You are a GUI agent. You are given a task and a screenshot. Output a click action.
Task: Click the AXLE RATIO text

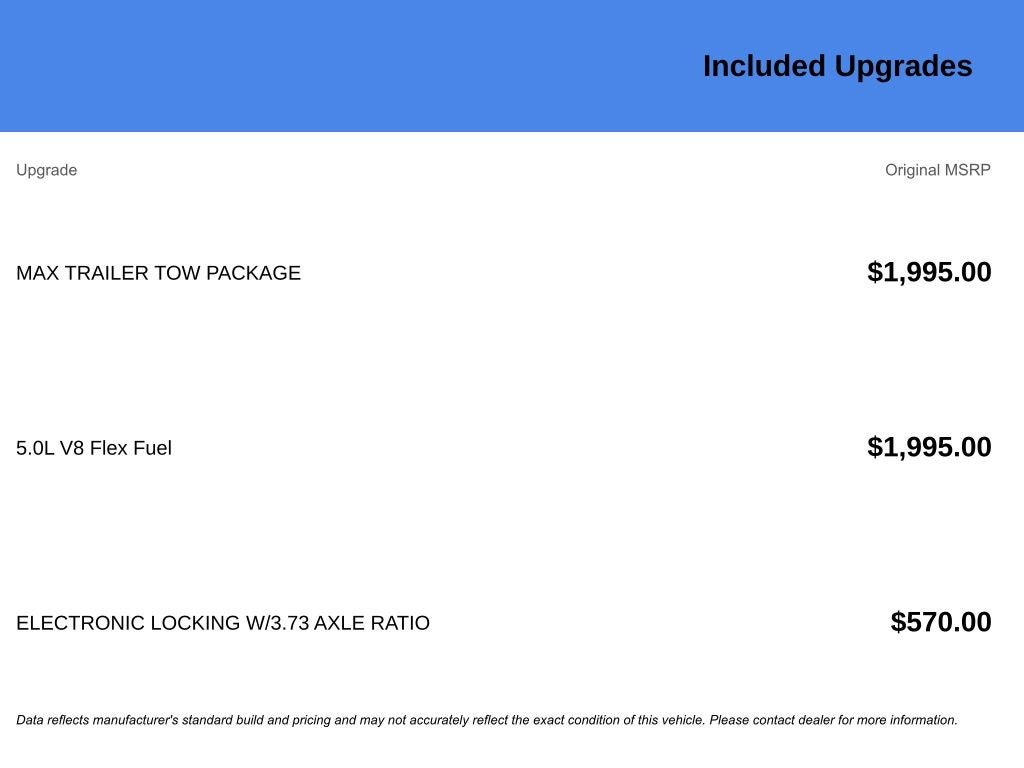click(372, 623)
